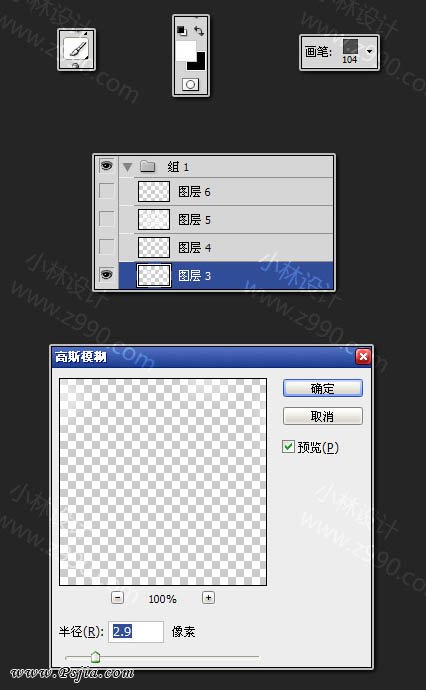Image resolution: width=426 pixels, height=690 pixels.
Task: Zoom out the blur preview
Action: pyautogui.click(x=117, y=598)
